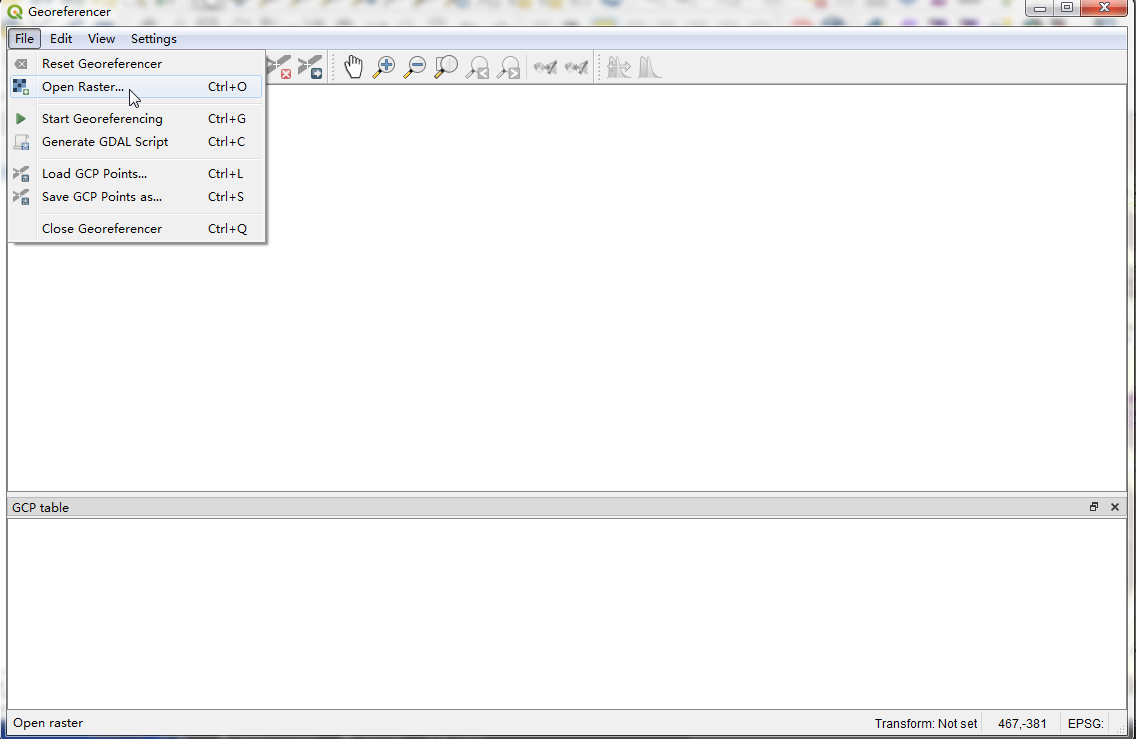Screen dimensions: 1136x739
Task: Activate the Pan hand tool
Action: click(x=354, y=67)
